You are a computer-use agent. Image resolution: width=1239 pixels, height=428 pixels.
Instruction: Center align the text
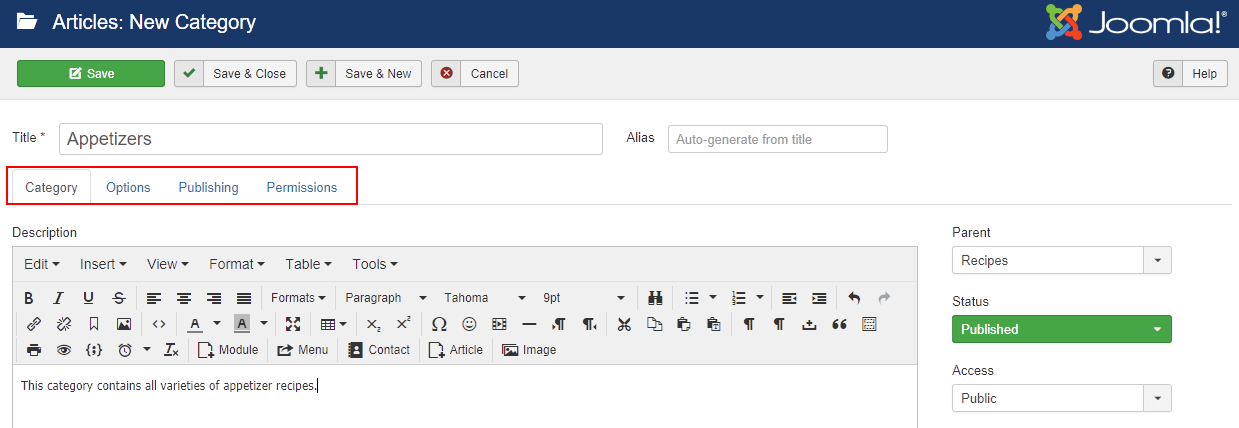pos(184,298)
